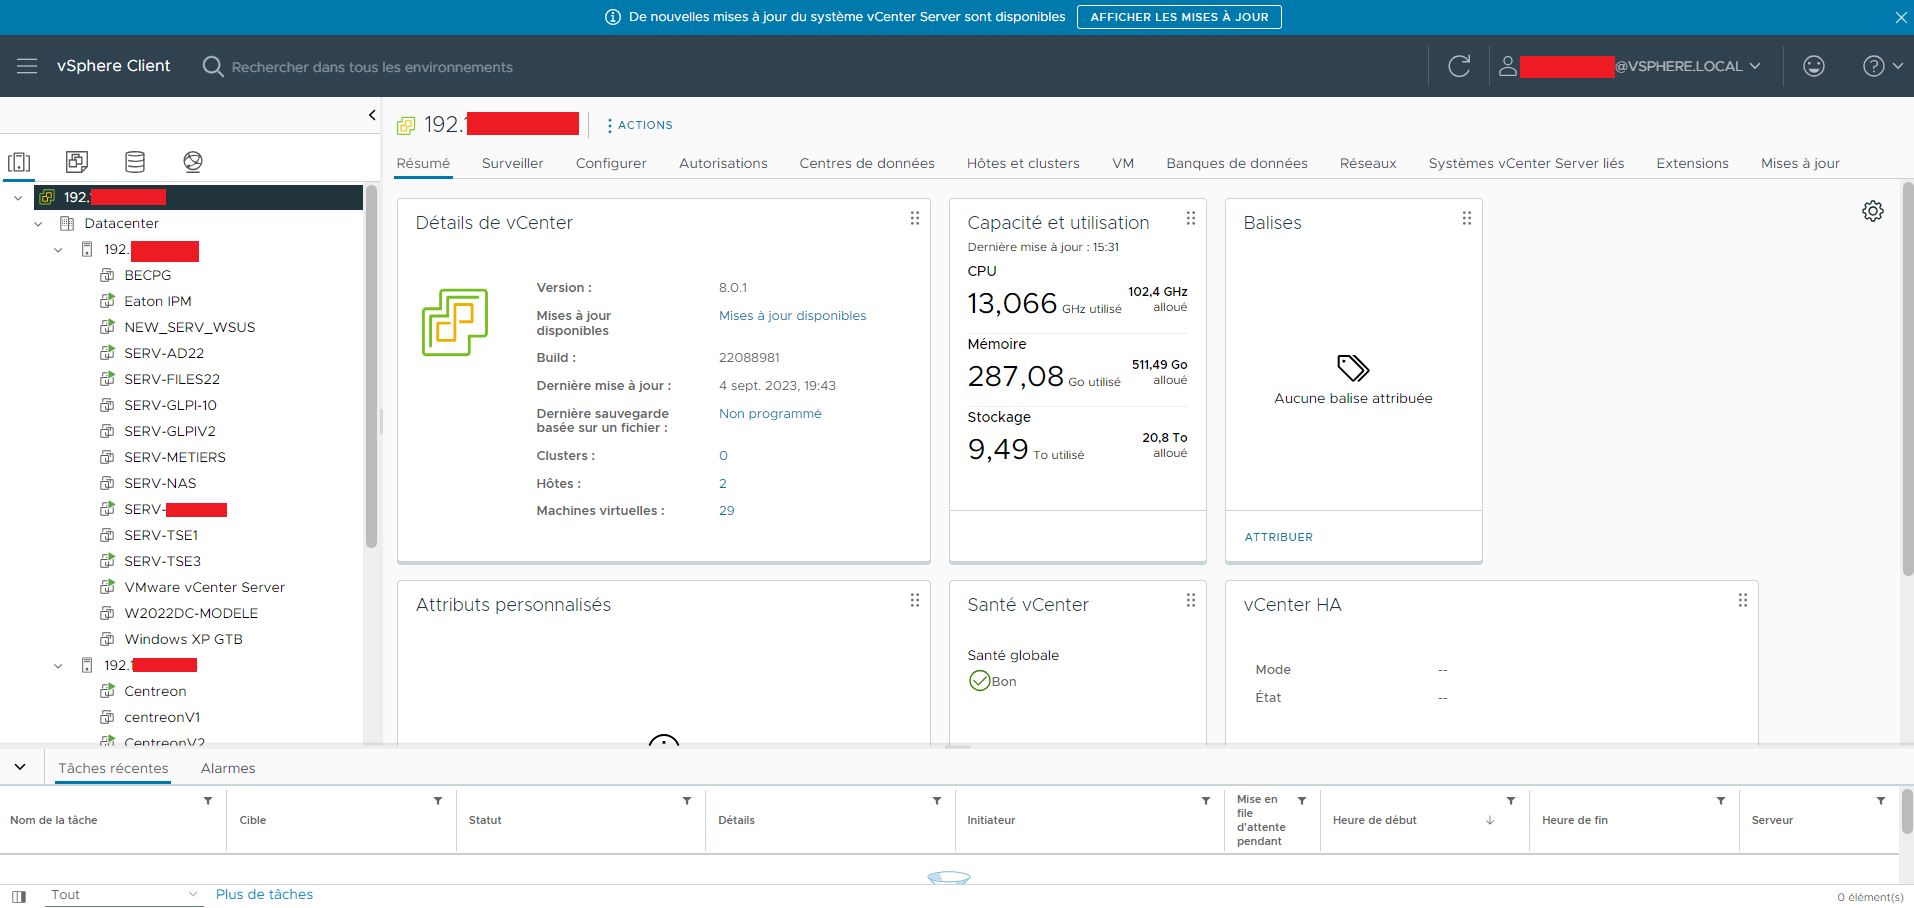Open the Help dropdown menu
1914x908 pixels.
click(x=1882, y=66)
